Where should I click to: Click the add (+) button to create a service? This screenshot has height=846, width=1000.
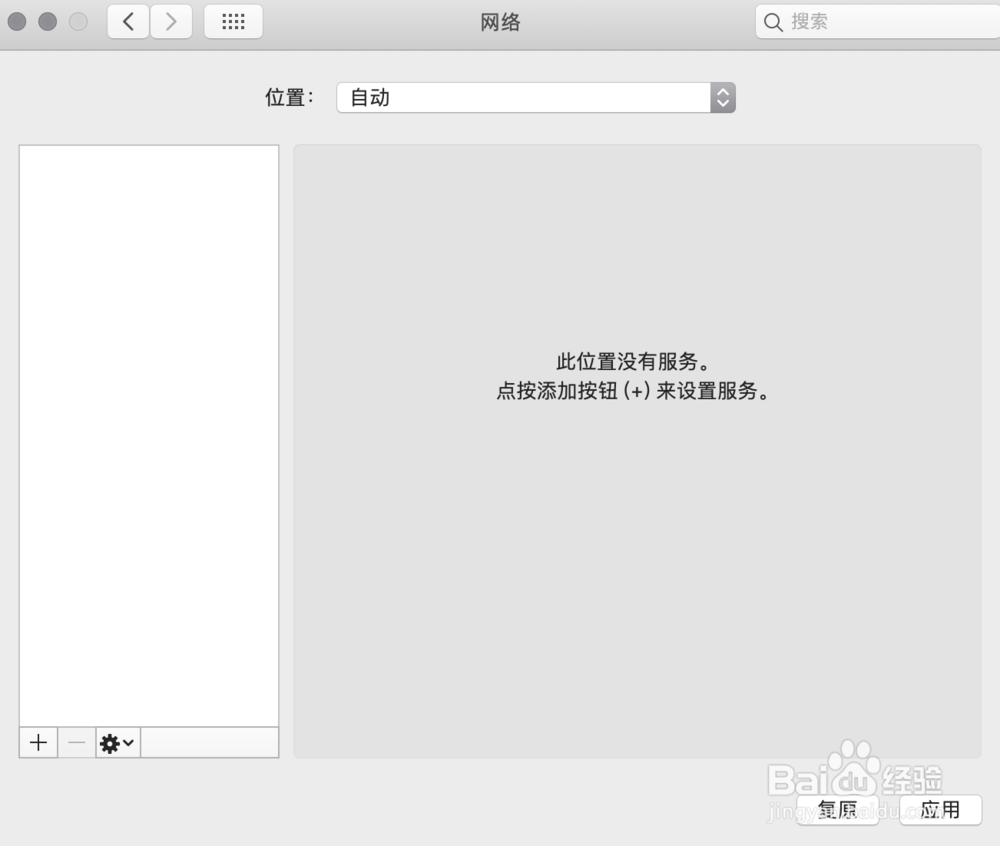tap(38, 742)
